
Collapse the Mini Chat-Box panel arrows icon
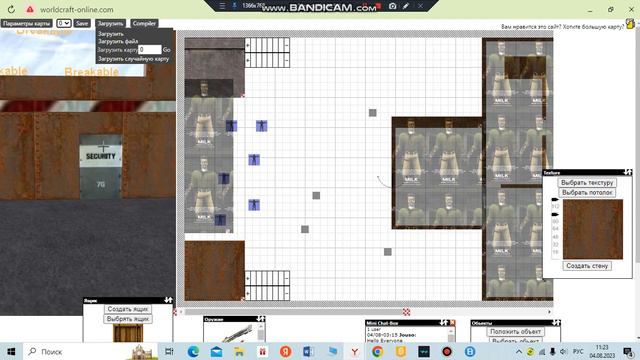(444, 322)
